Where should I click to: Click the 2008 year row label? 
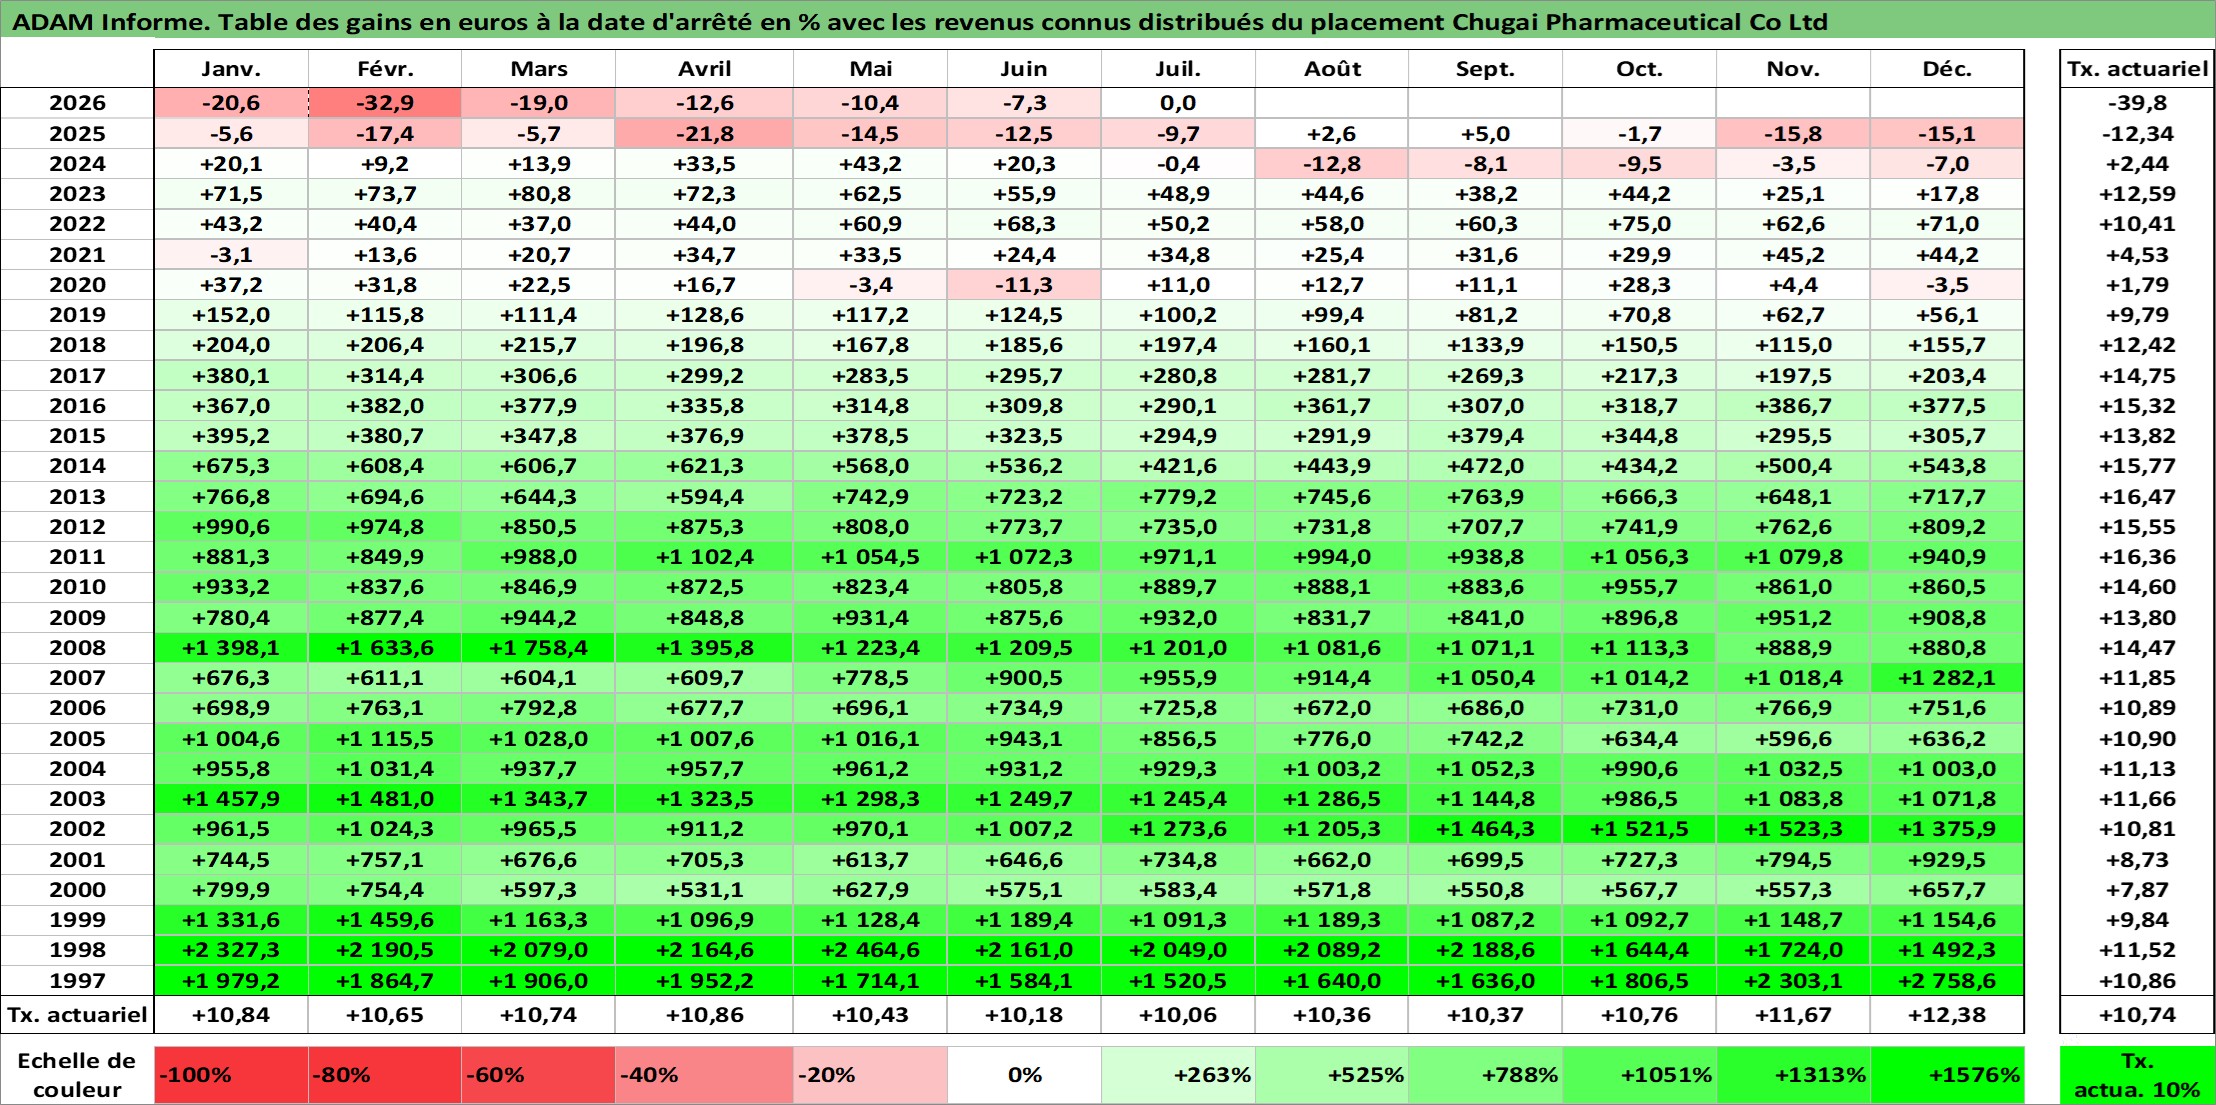click(77, 648)
